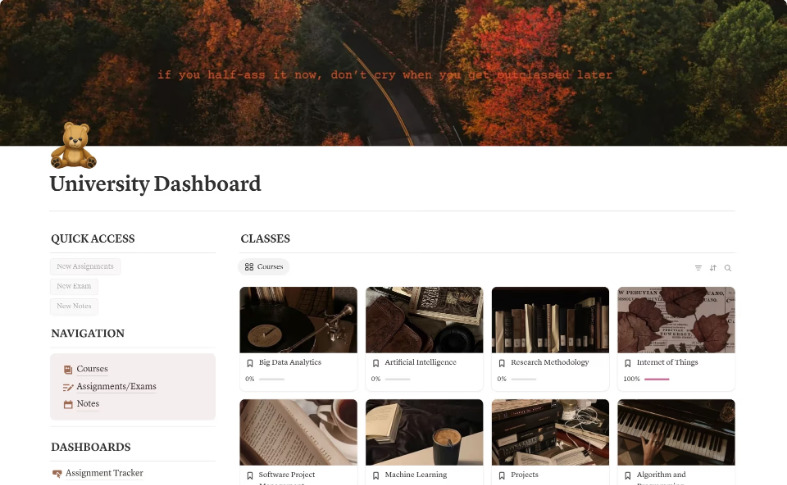Click the University Dashboard page title
This screenshot has width=787, height=485.
pos(156,184)
